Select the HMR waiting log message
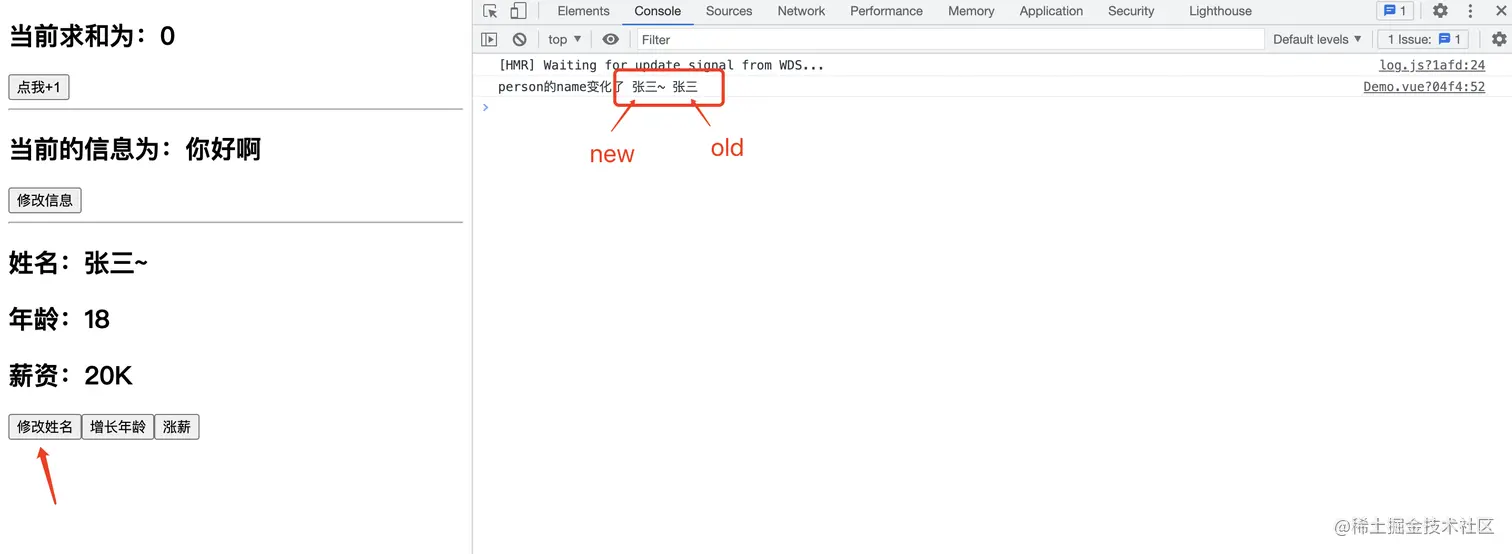This screenshot has width=1512, height=554. [x=661, y=65]
